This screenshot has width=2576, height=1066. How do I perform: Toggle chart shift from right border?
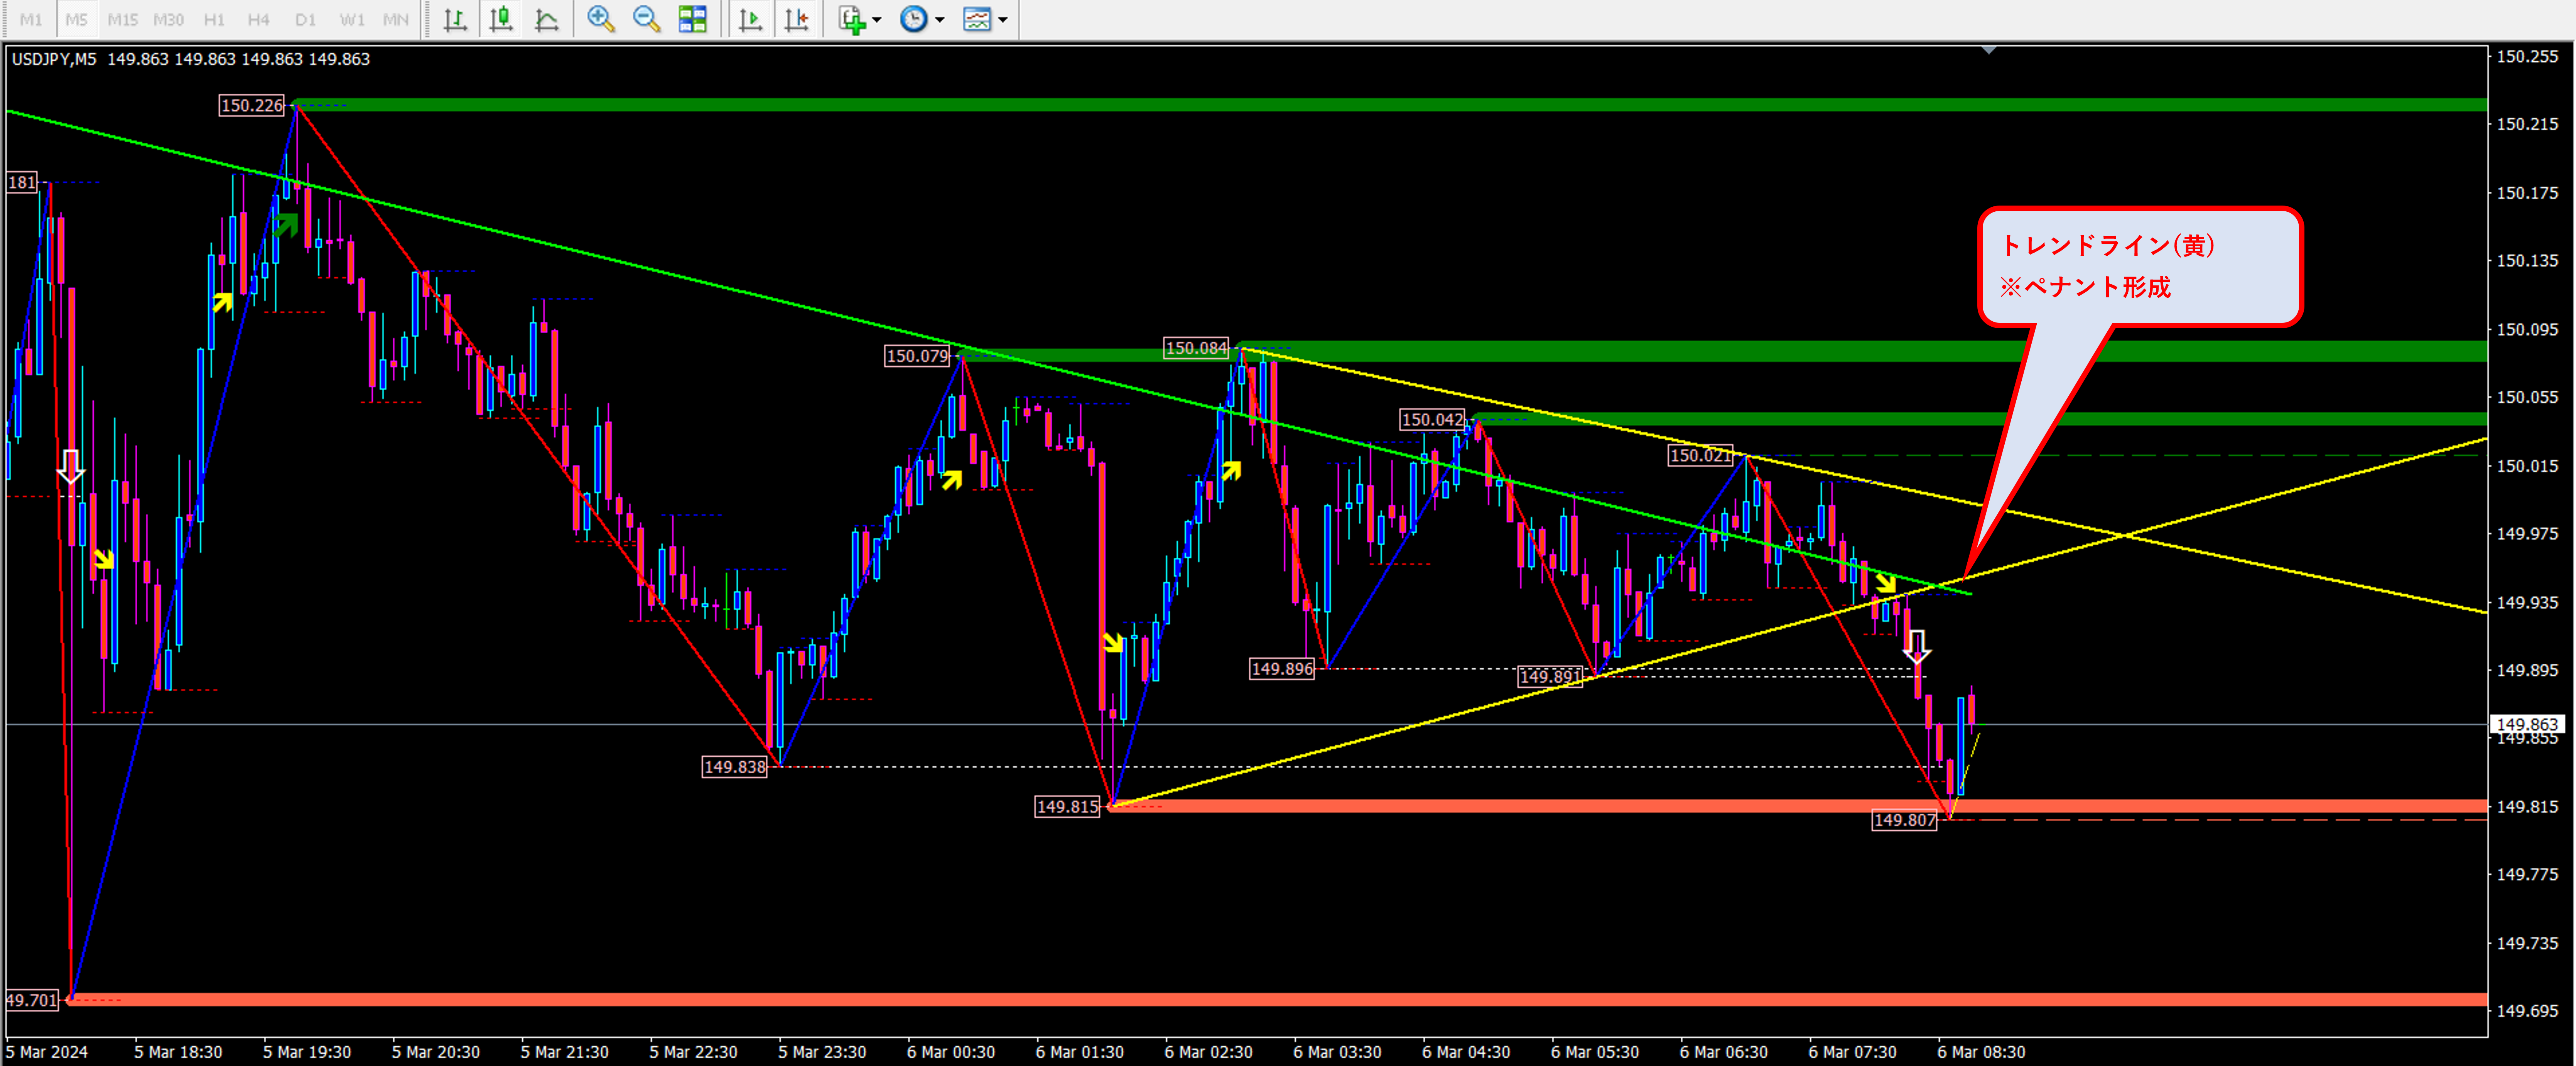click(797, 18)
